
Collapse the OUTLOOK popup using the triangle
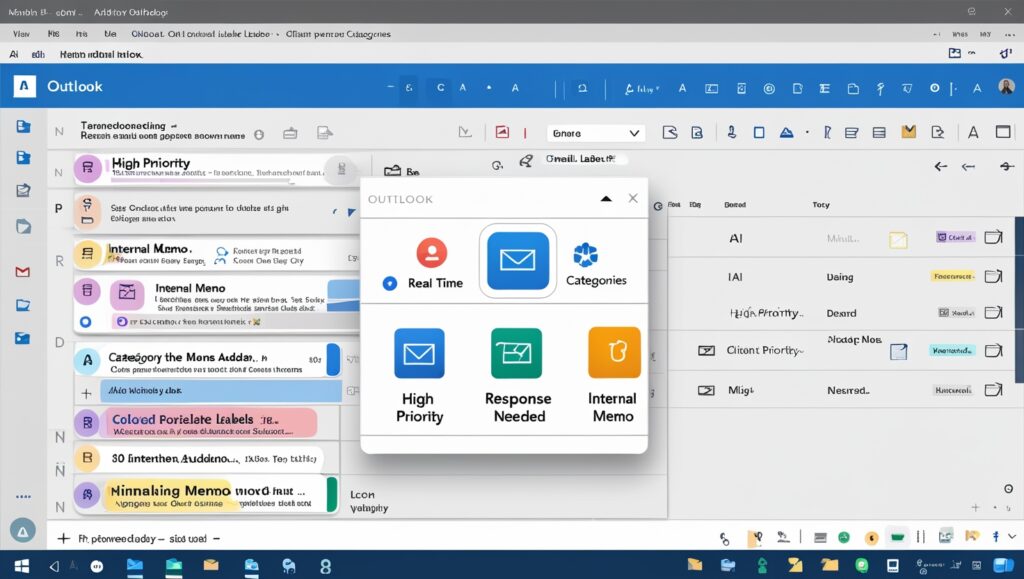click(606, 198)
